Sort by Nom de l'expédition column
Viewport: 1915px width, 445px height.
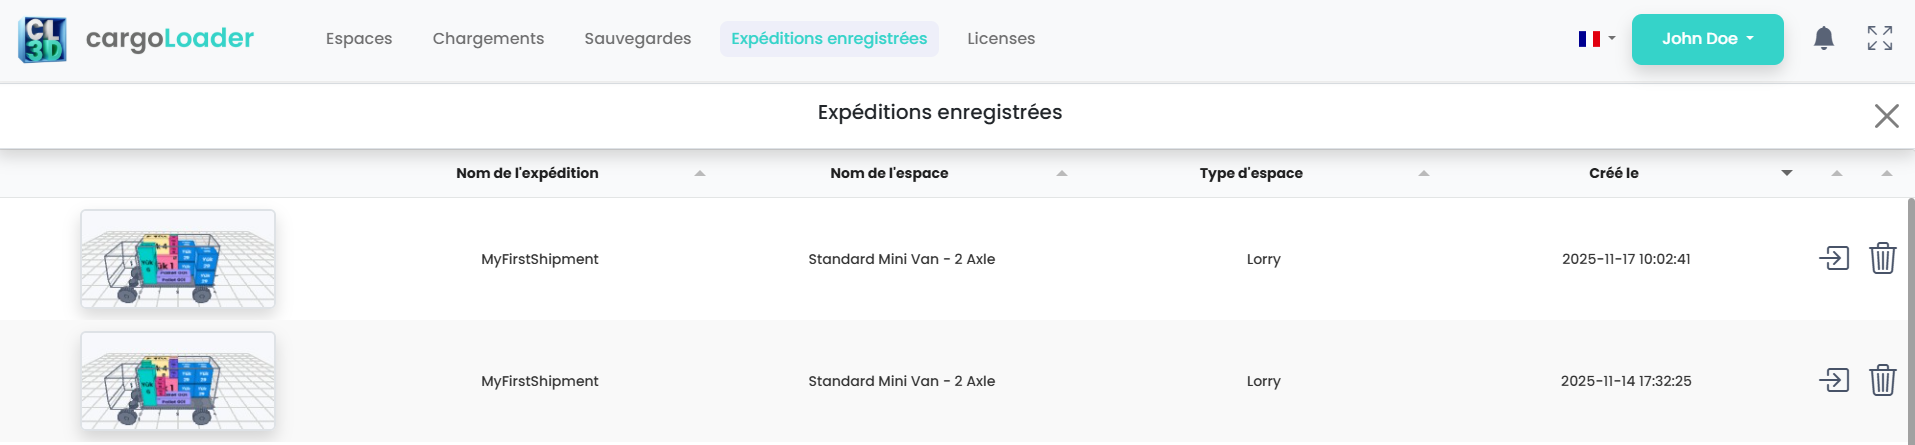[x=700, y=174]
